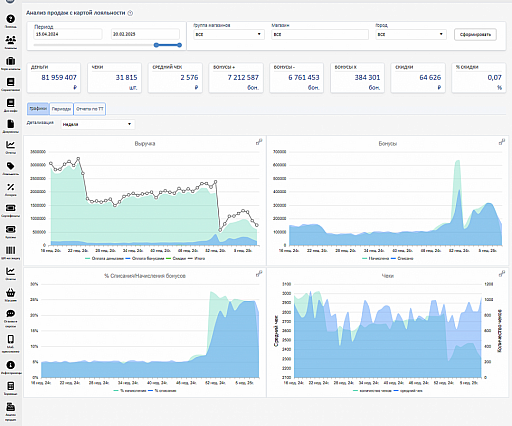Image resolution: width=512 pixels, height=426 pixels.
Task: Expand the % Списания/Начисления chart corner icon
Action: coord(259,274)
